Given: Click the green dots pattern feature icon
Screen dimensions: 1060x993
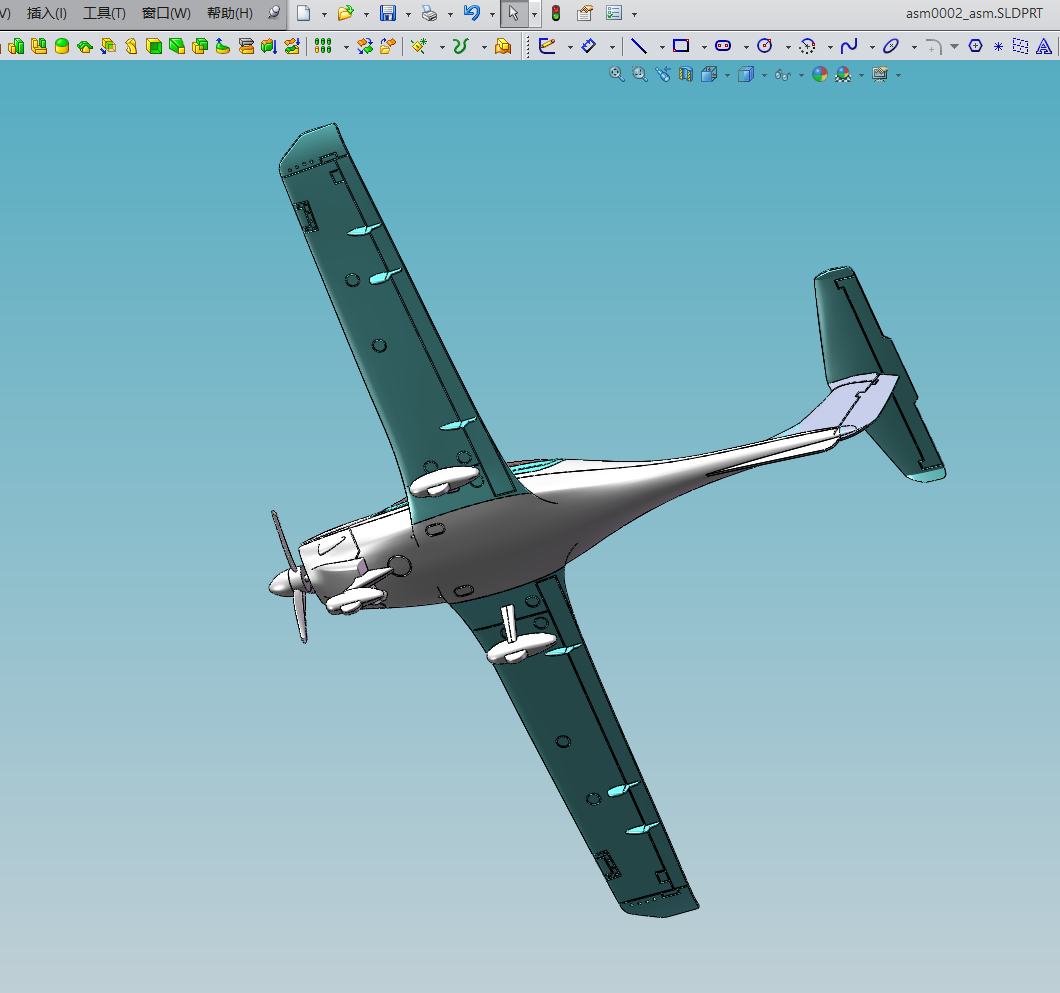Looking at the screenshot, I should coord(323,46).
